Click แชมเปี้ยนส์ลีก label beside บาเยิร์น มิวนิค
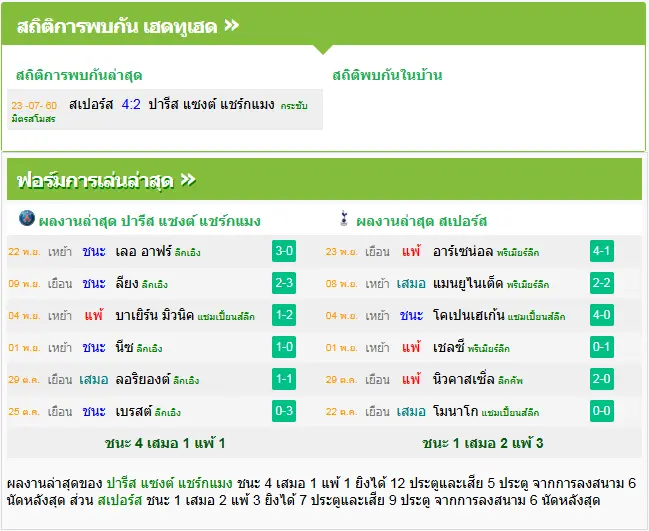The height and width of the screenshot is (531, 649). (x=226, y=317)
